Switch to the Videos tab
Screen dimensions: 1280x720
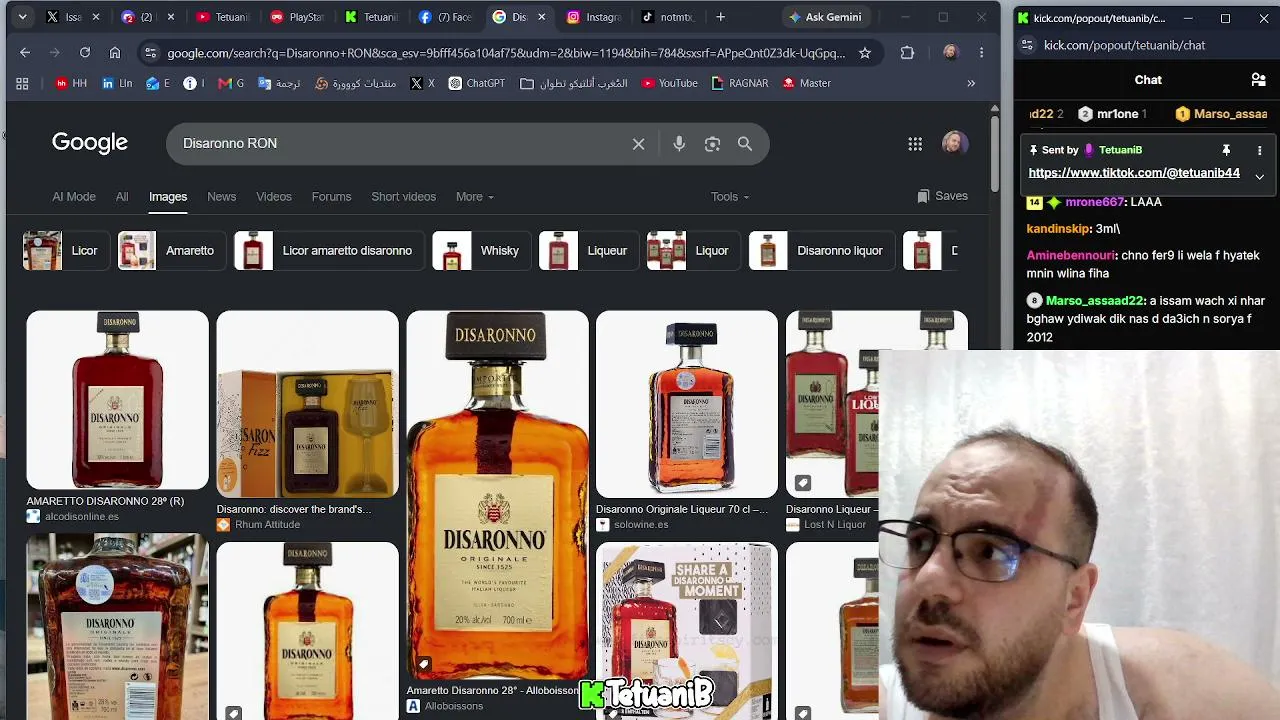273,197
